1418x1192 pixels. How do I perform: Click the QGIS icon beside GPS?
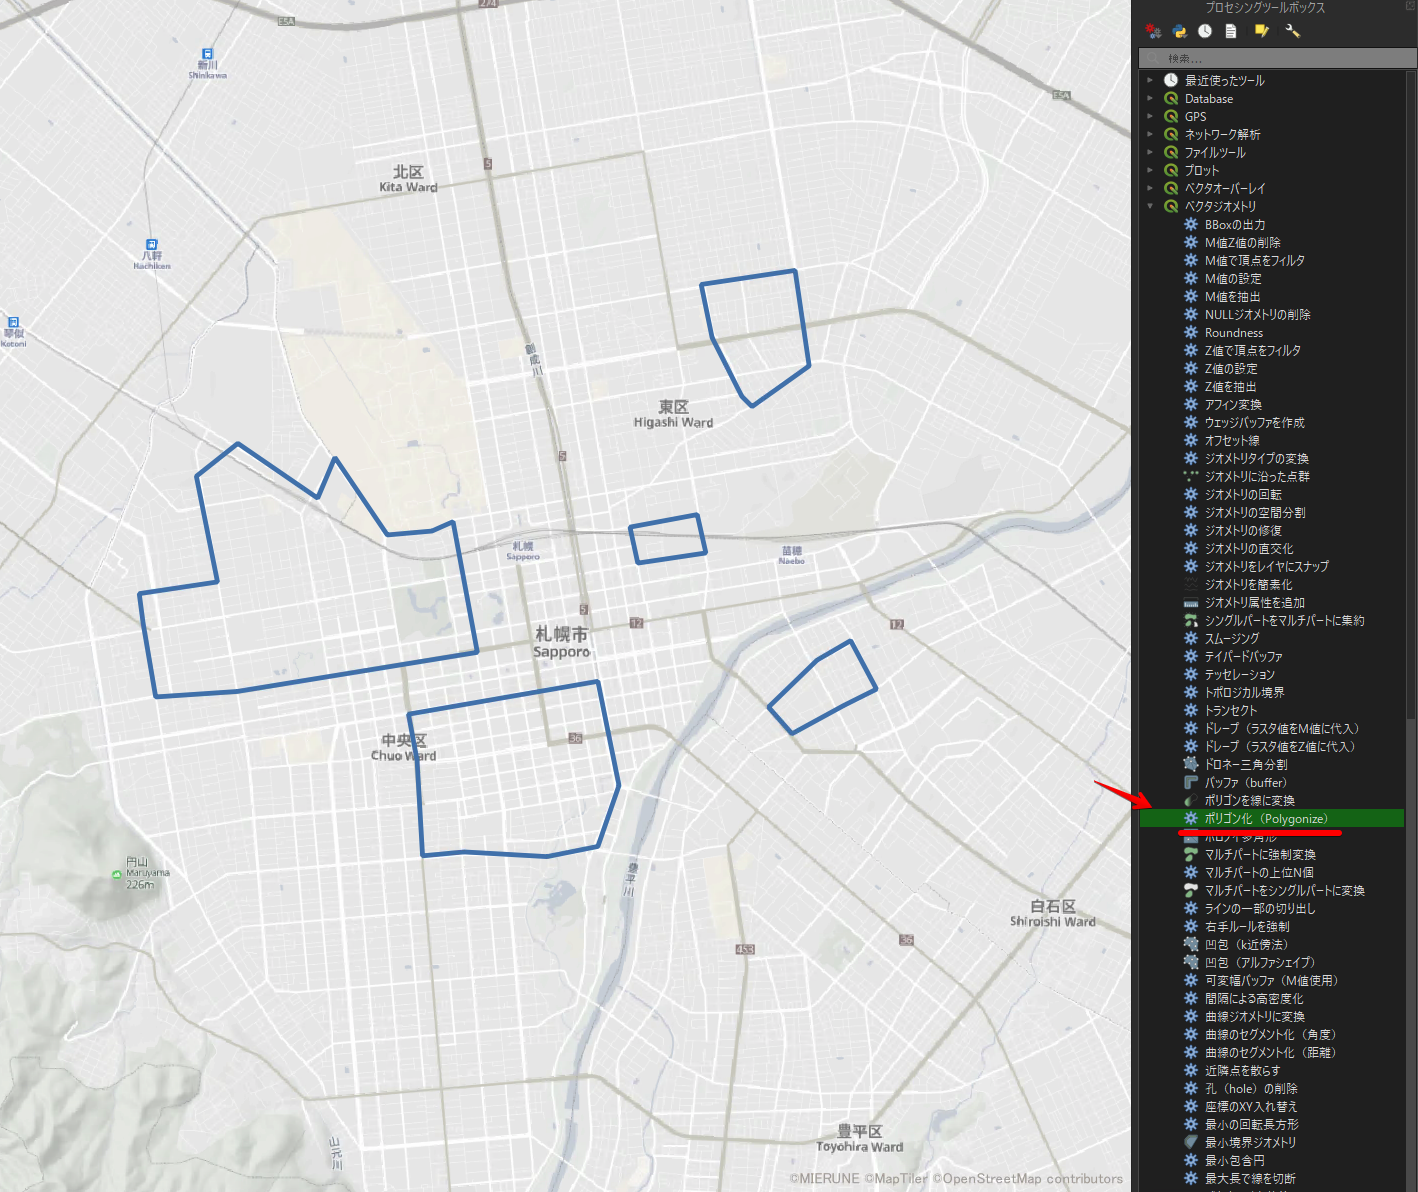[x=1171, y=116]
